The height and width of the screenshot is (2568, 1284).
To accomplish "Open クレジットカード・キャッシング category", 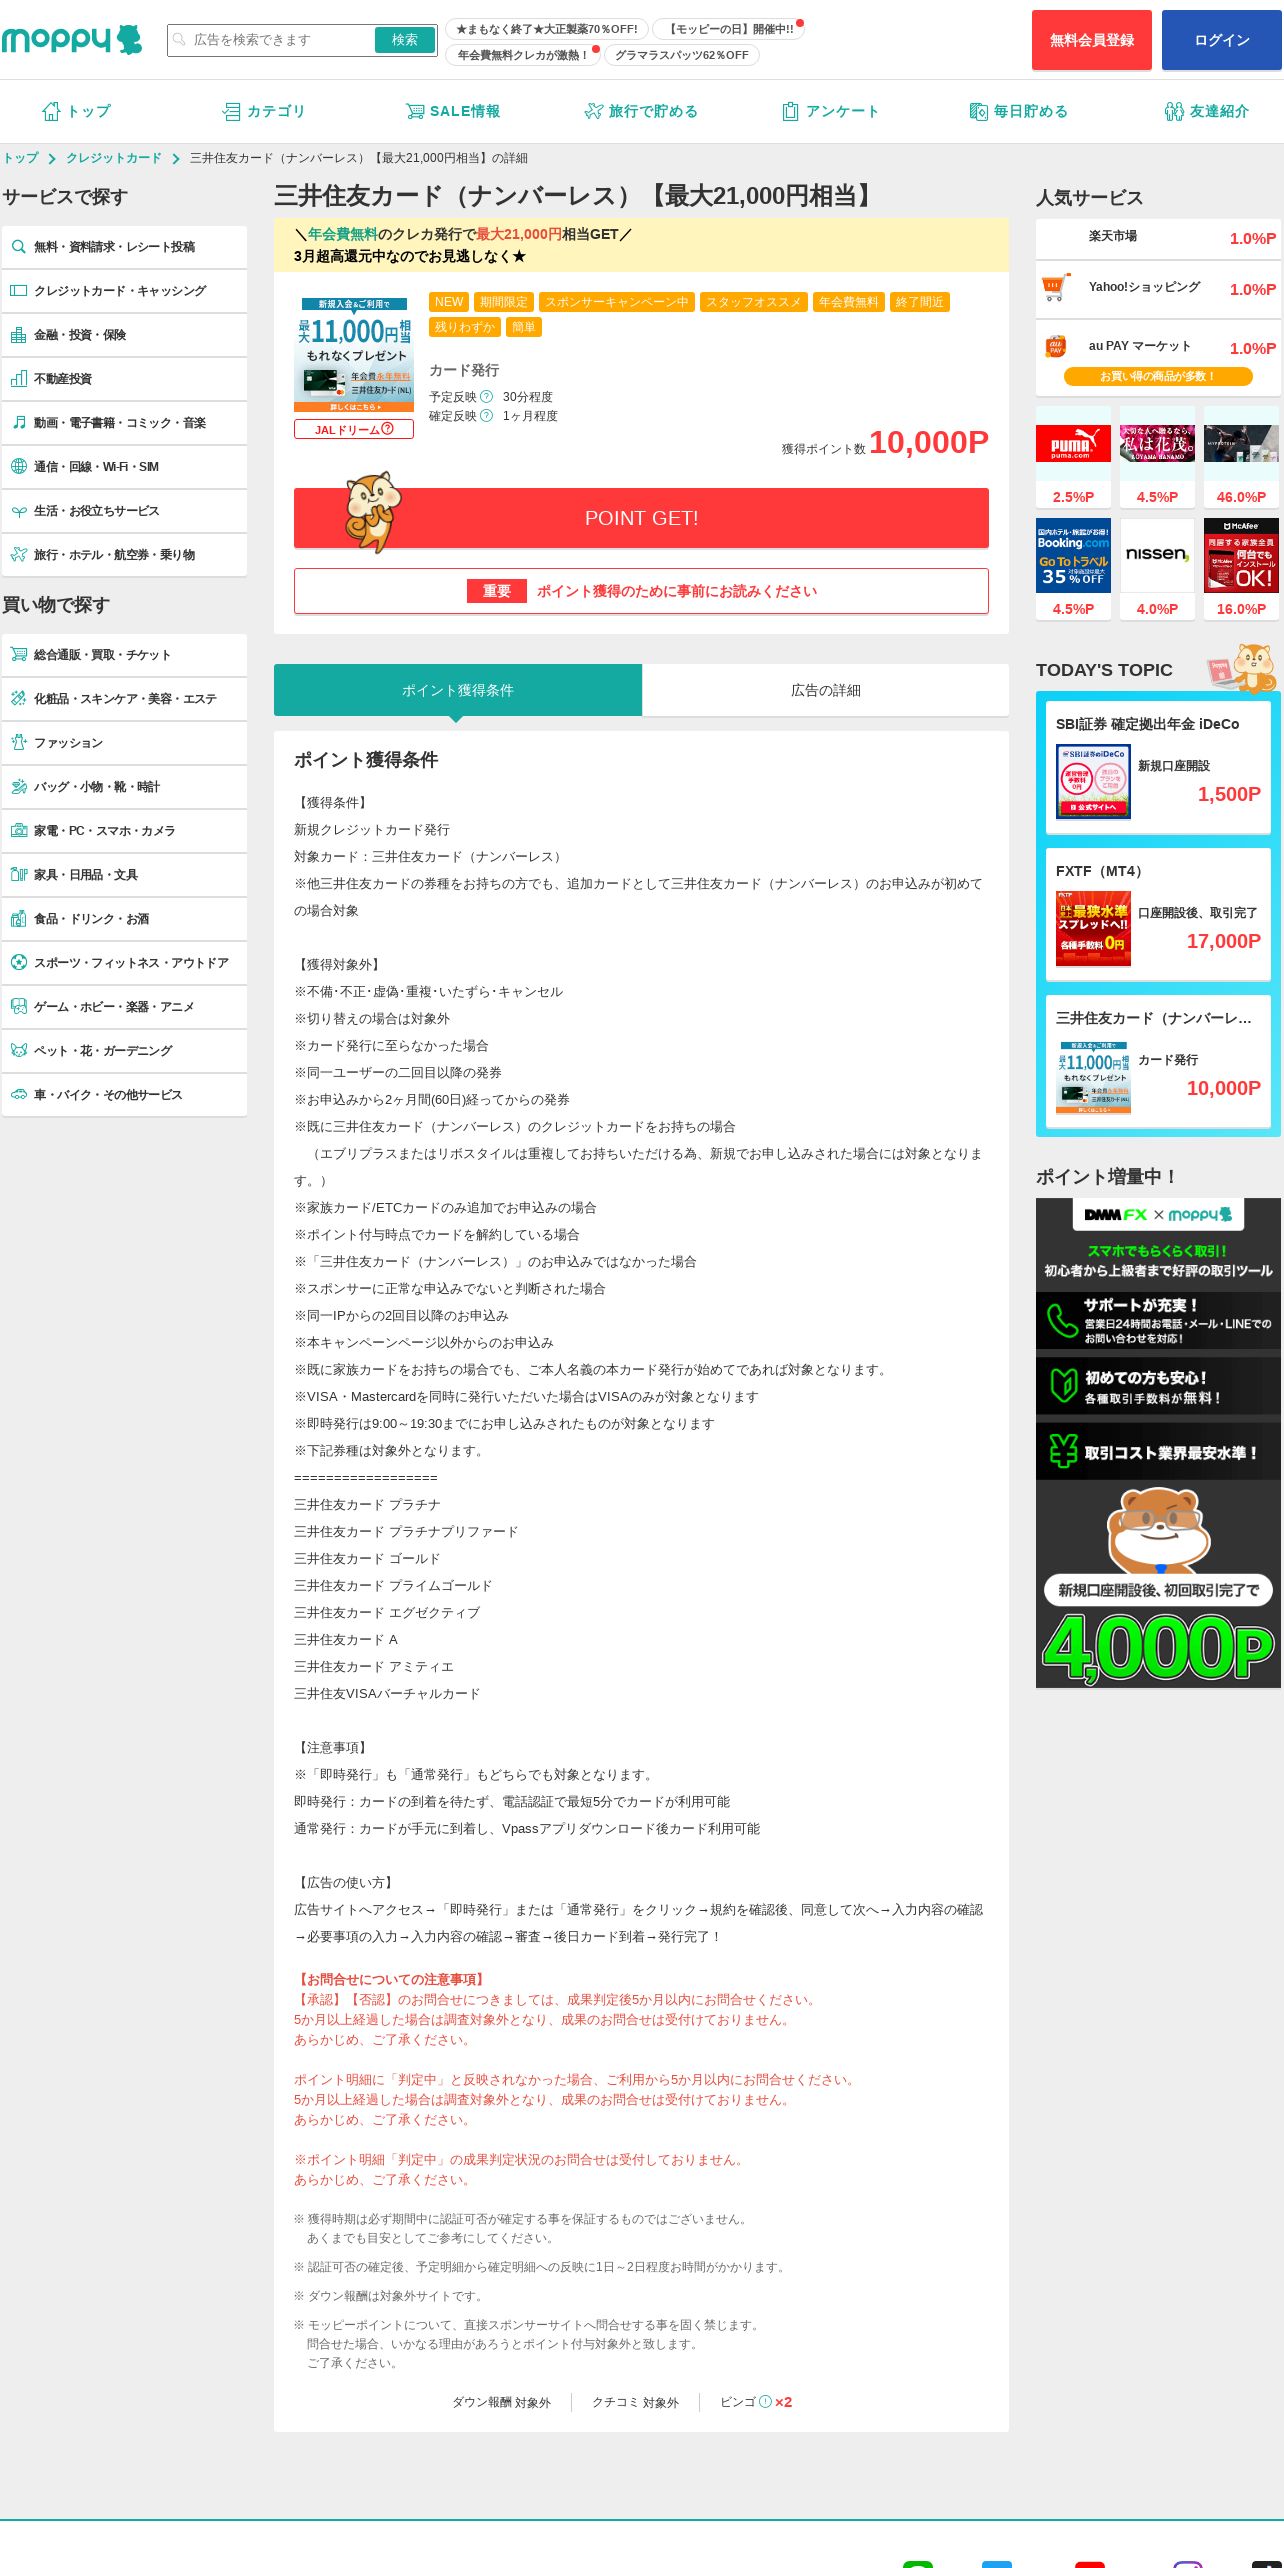I will [x=124, y=291].
